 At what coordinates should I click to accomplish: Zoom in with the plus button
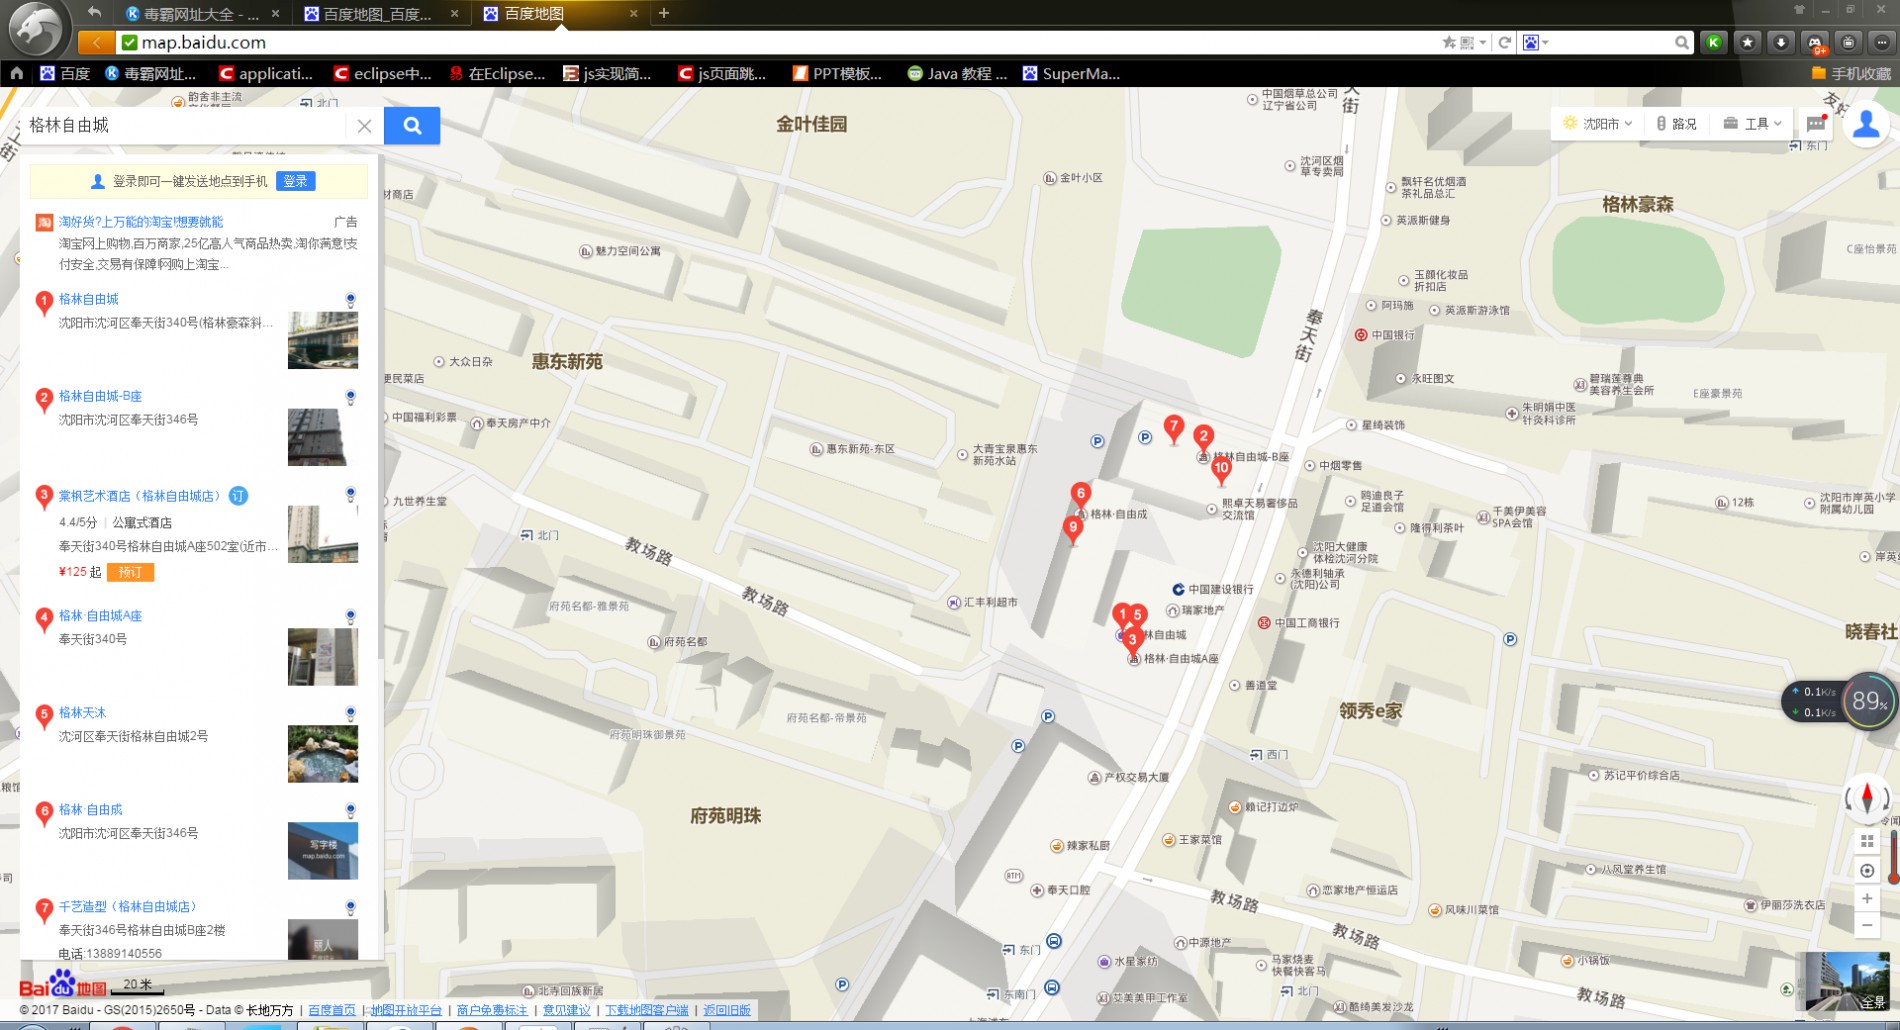(1867, 898)
